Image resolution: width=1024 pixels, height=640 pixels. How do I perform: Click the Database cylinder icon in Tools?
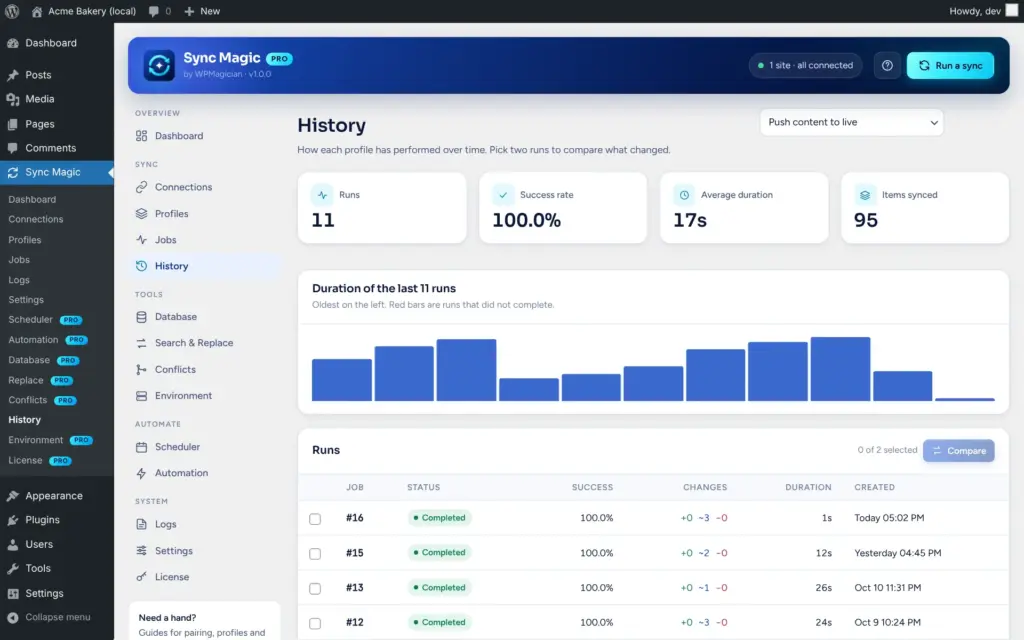pyautogui.click(x=141, y=317)
